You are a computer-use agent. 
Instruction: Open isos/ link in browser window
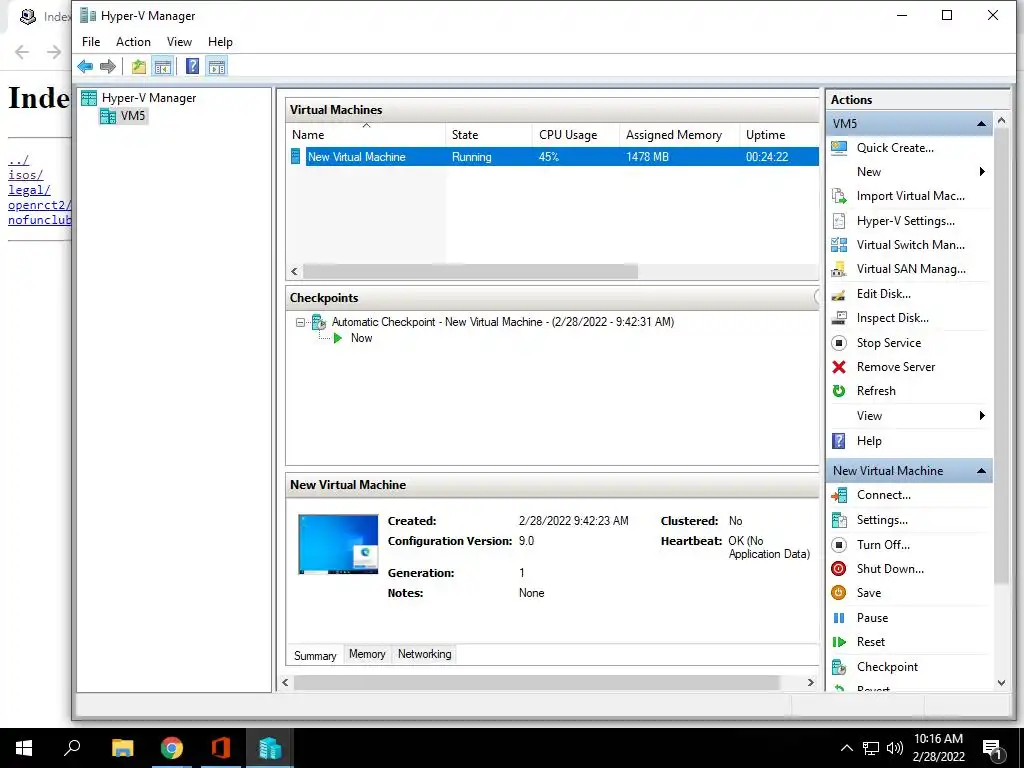pyautogui.click(x=25, y=175)
